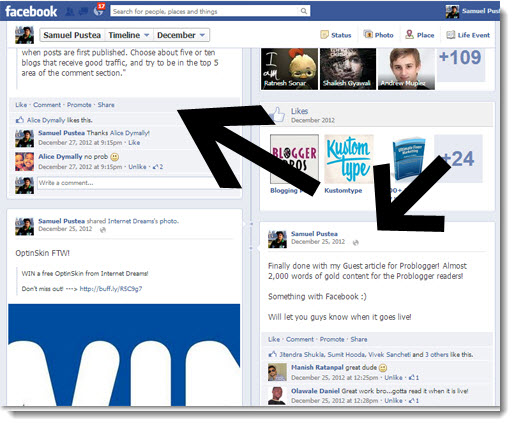Promote the blog comment quote post
This screenshot has width=515, height=426.
(79, 105)
